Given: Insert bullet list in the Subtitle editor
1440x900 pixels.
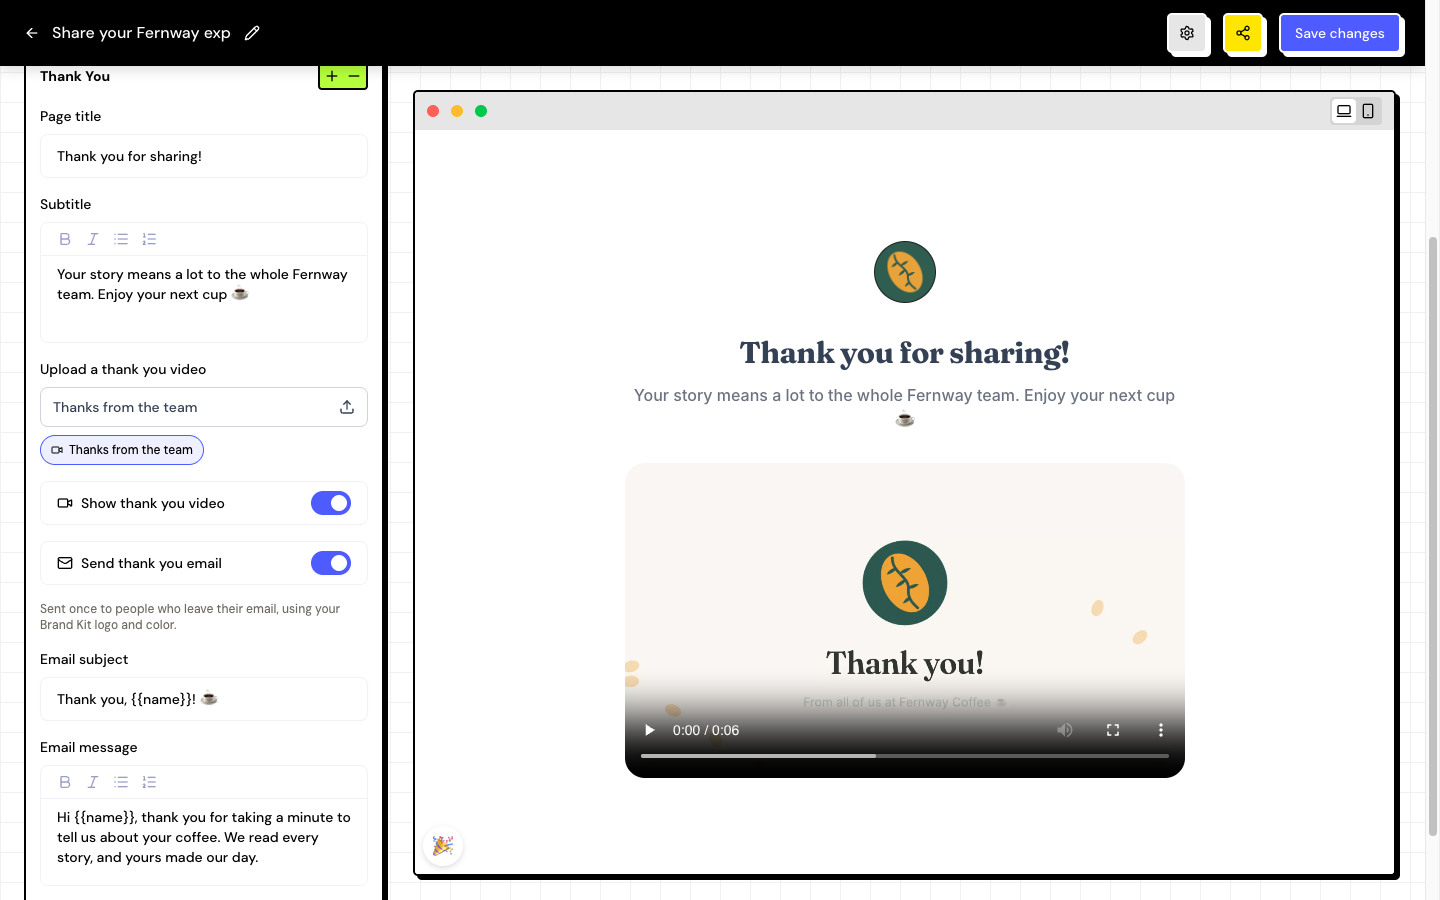Looking at the screenshot, I should [x=121, y=239].
